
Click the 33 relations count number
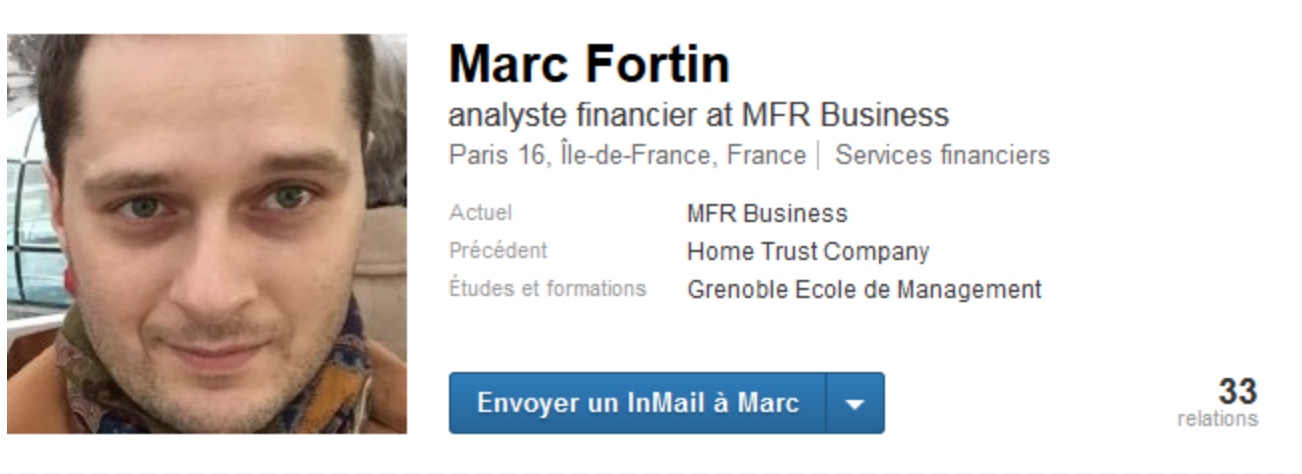pyautogui.click(x=1237, y=391)
